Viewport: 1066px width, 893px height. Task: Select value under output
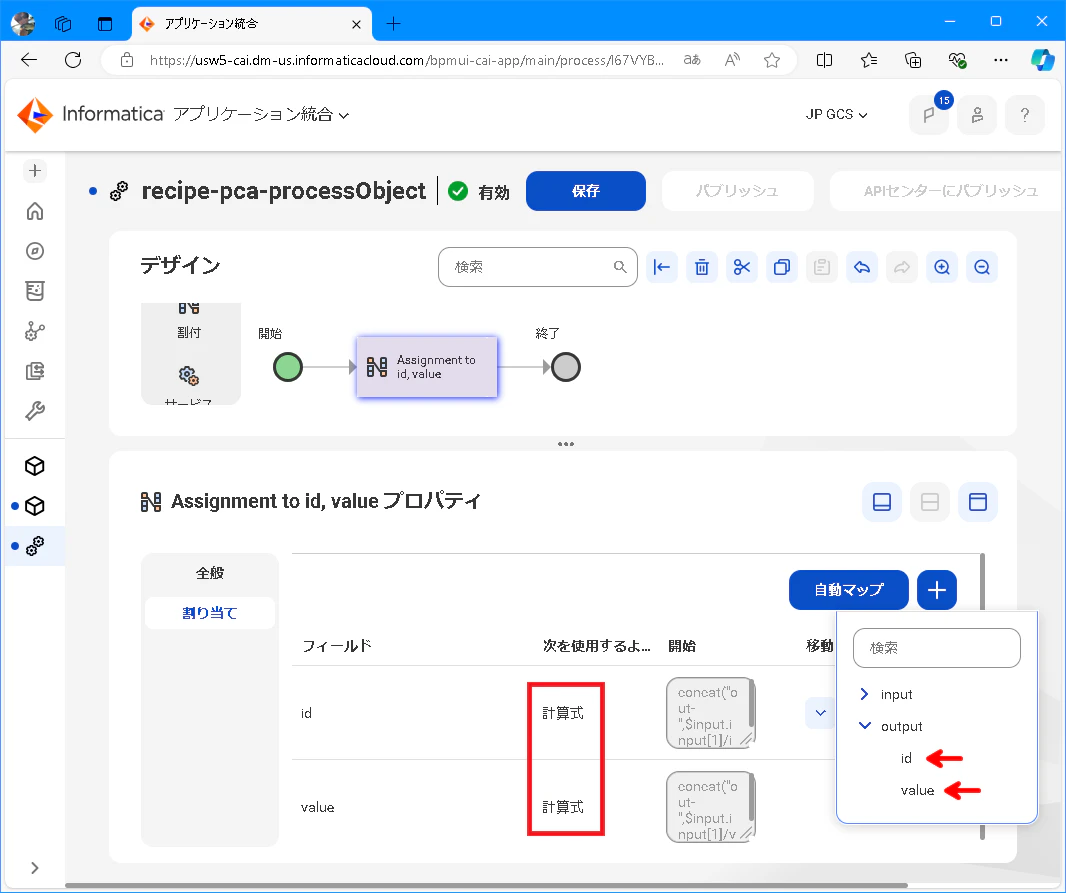pos(917,790)
